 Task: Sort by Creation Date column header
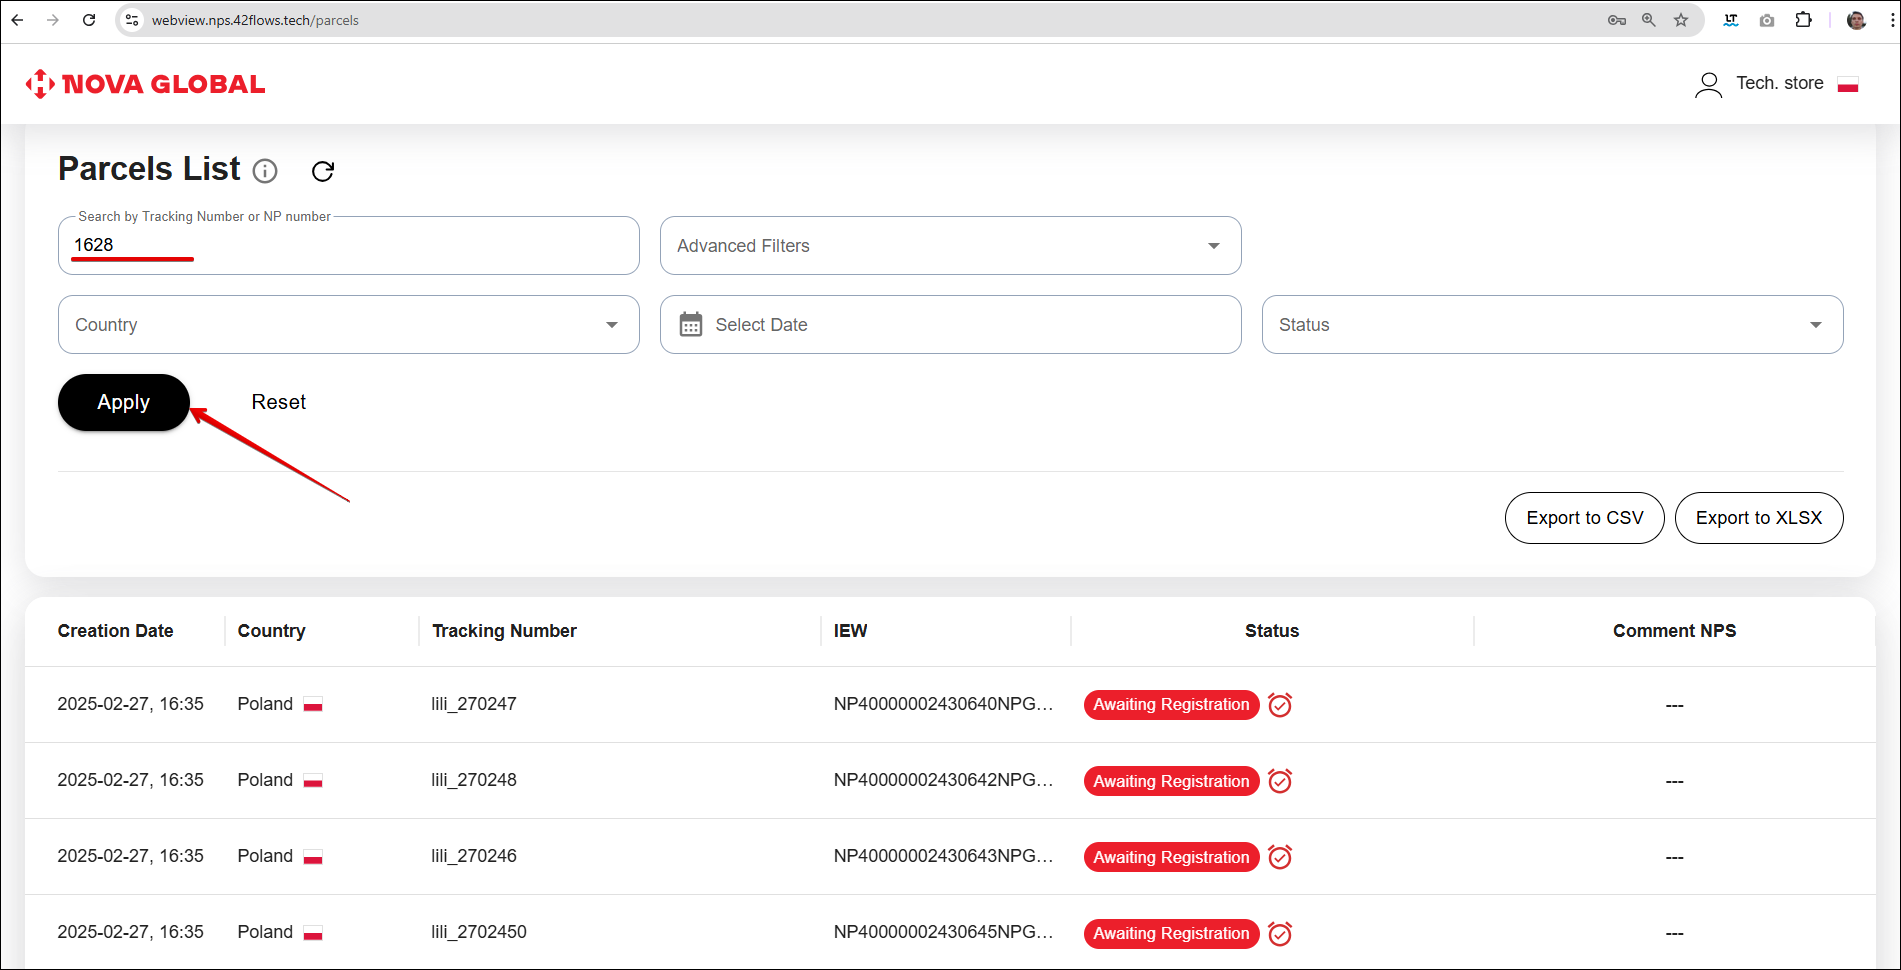pos(115,631)
